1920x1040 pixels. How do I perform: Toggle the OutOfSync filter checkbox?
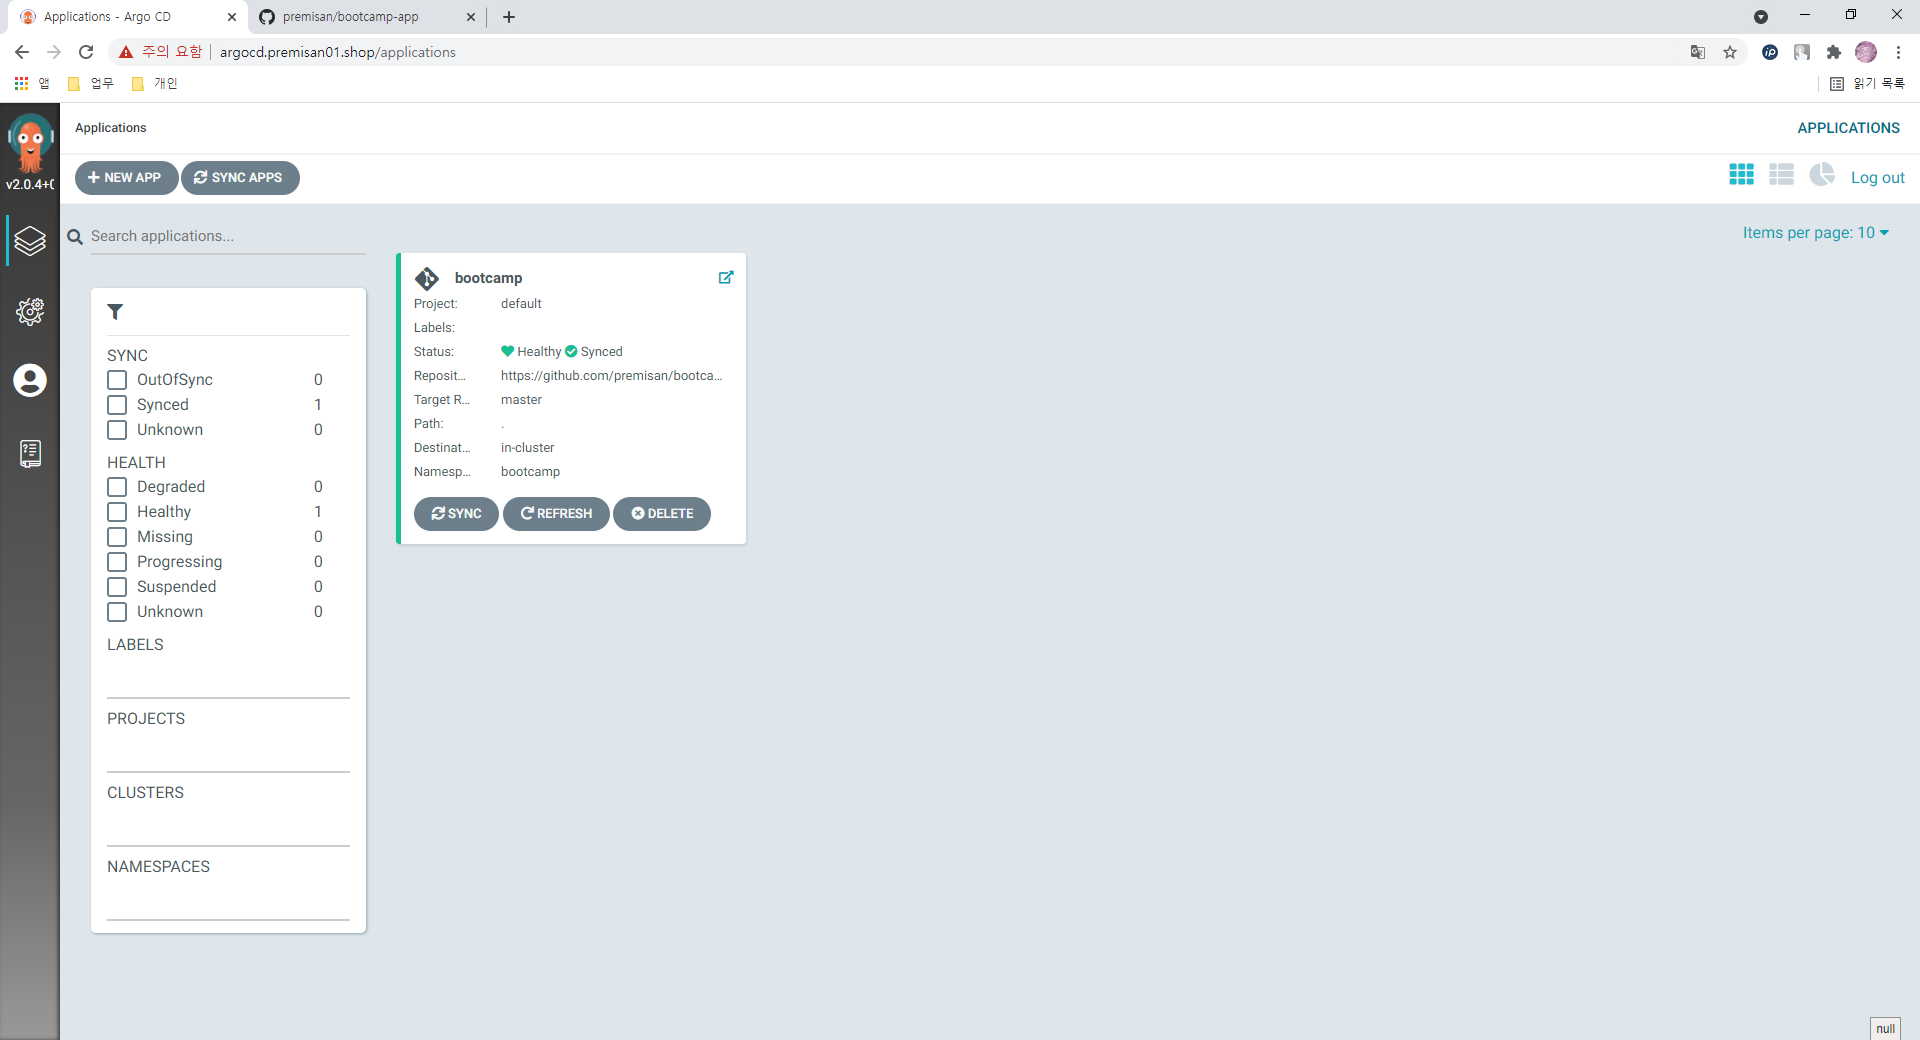117,380
